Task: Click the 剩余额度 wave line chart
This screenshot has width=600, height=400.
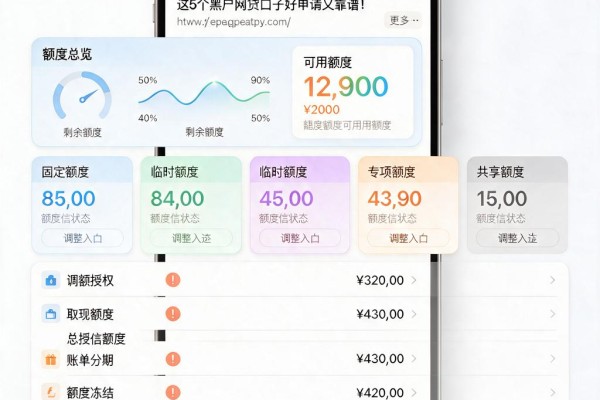Action: (204, 94)
